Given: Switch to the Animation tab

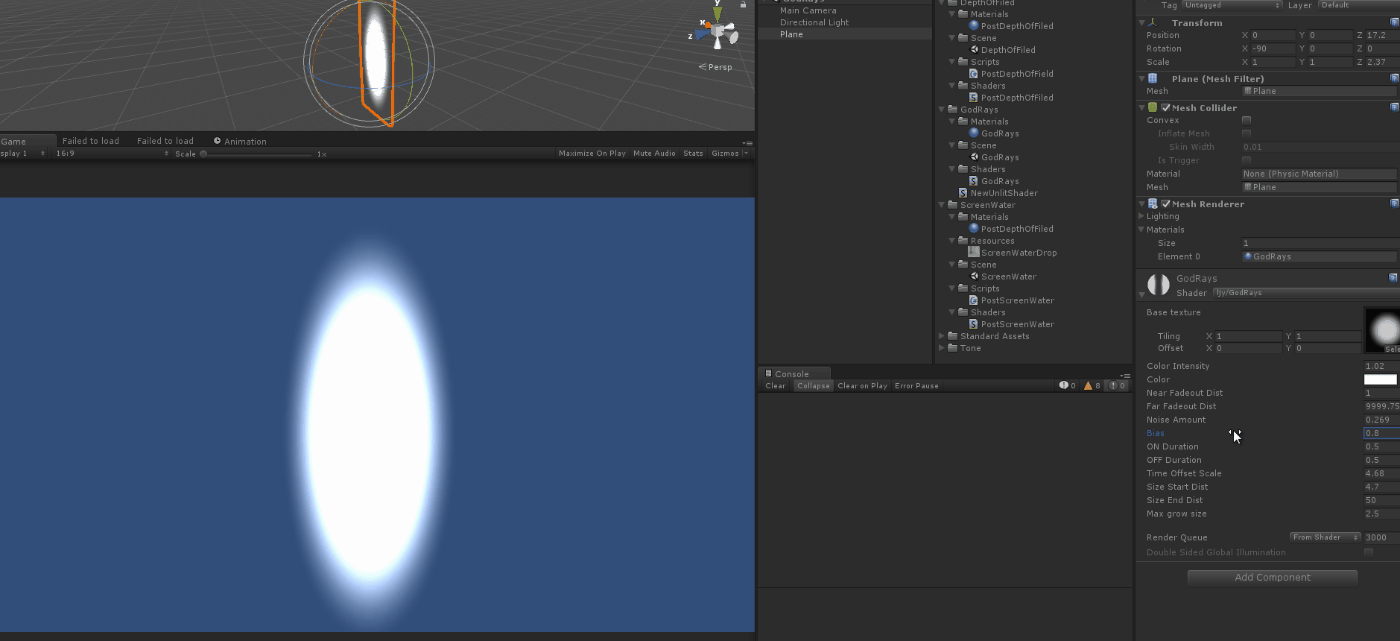Looking at the screenshot, I should (x=240, y=141).
